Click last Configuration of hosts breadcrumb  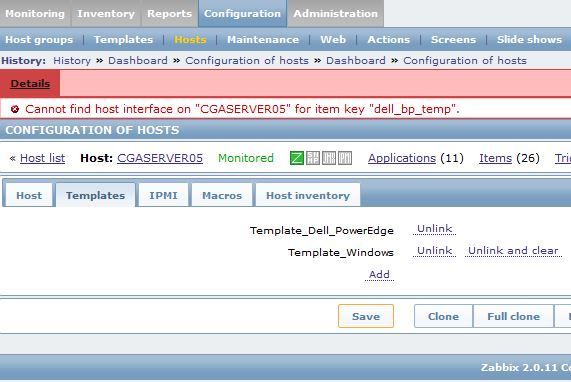(x=465, y=60)
